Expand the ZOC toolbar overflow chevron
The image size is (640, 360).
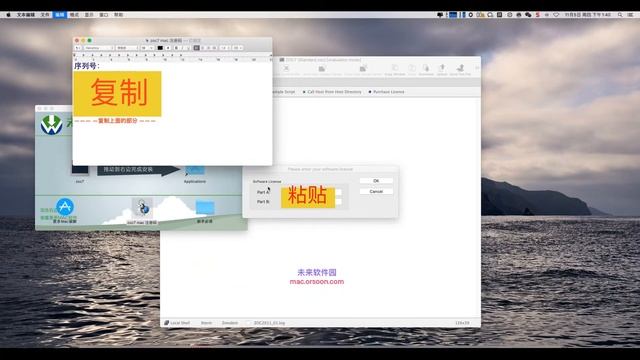point(477,68)
